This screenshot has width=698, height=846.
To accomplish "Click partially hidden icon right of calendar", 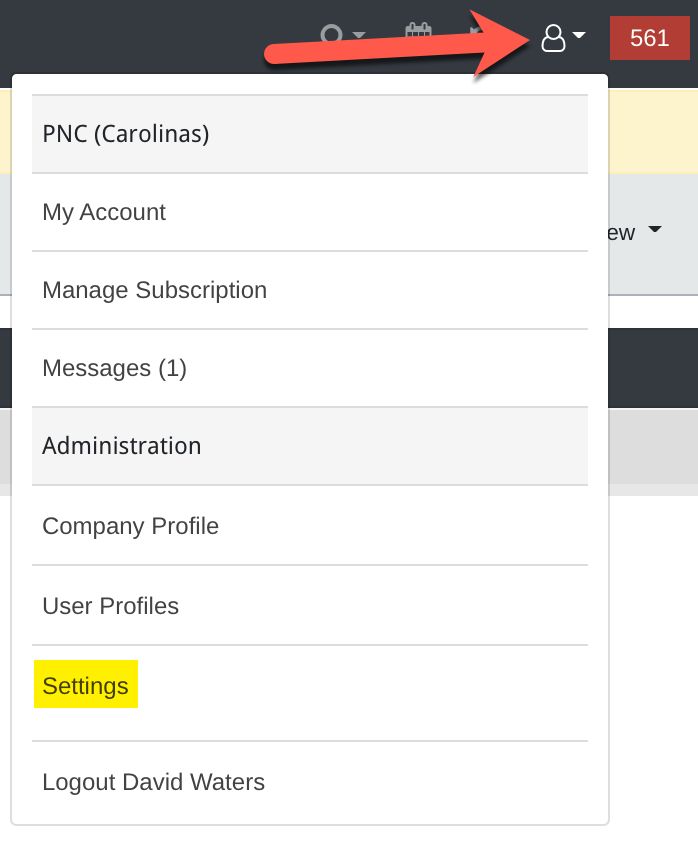I will pos(476,31).
